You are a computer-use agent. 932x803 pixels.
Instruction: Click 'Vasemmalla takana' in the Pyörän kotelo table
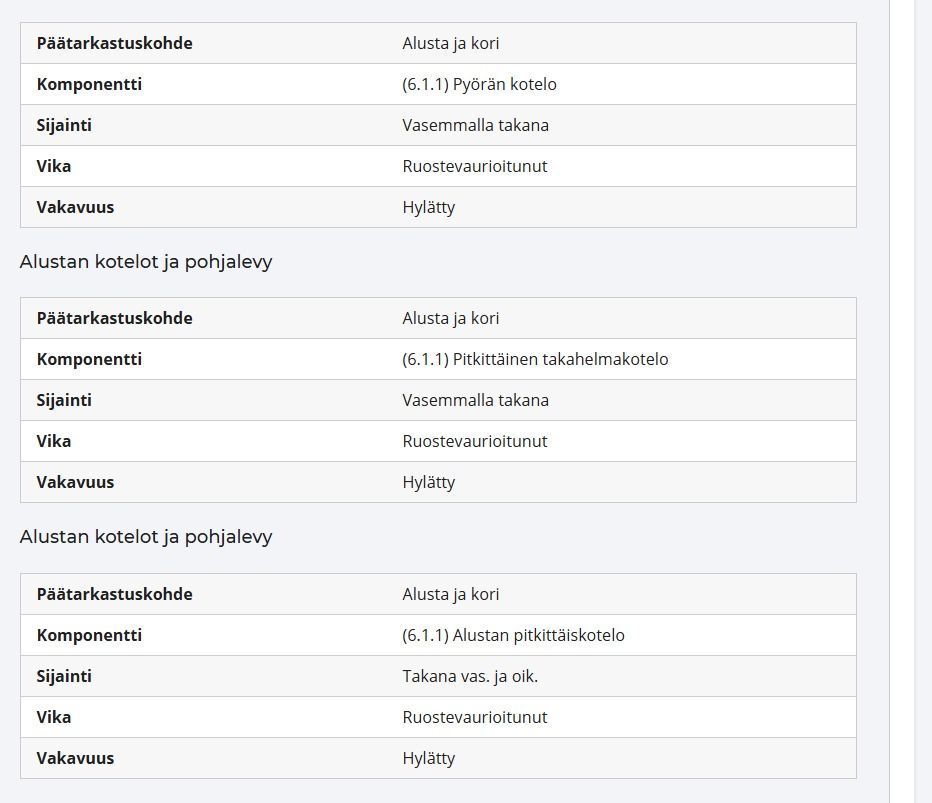point(475,125)
